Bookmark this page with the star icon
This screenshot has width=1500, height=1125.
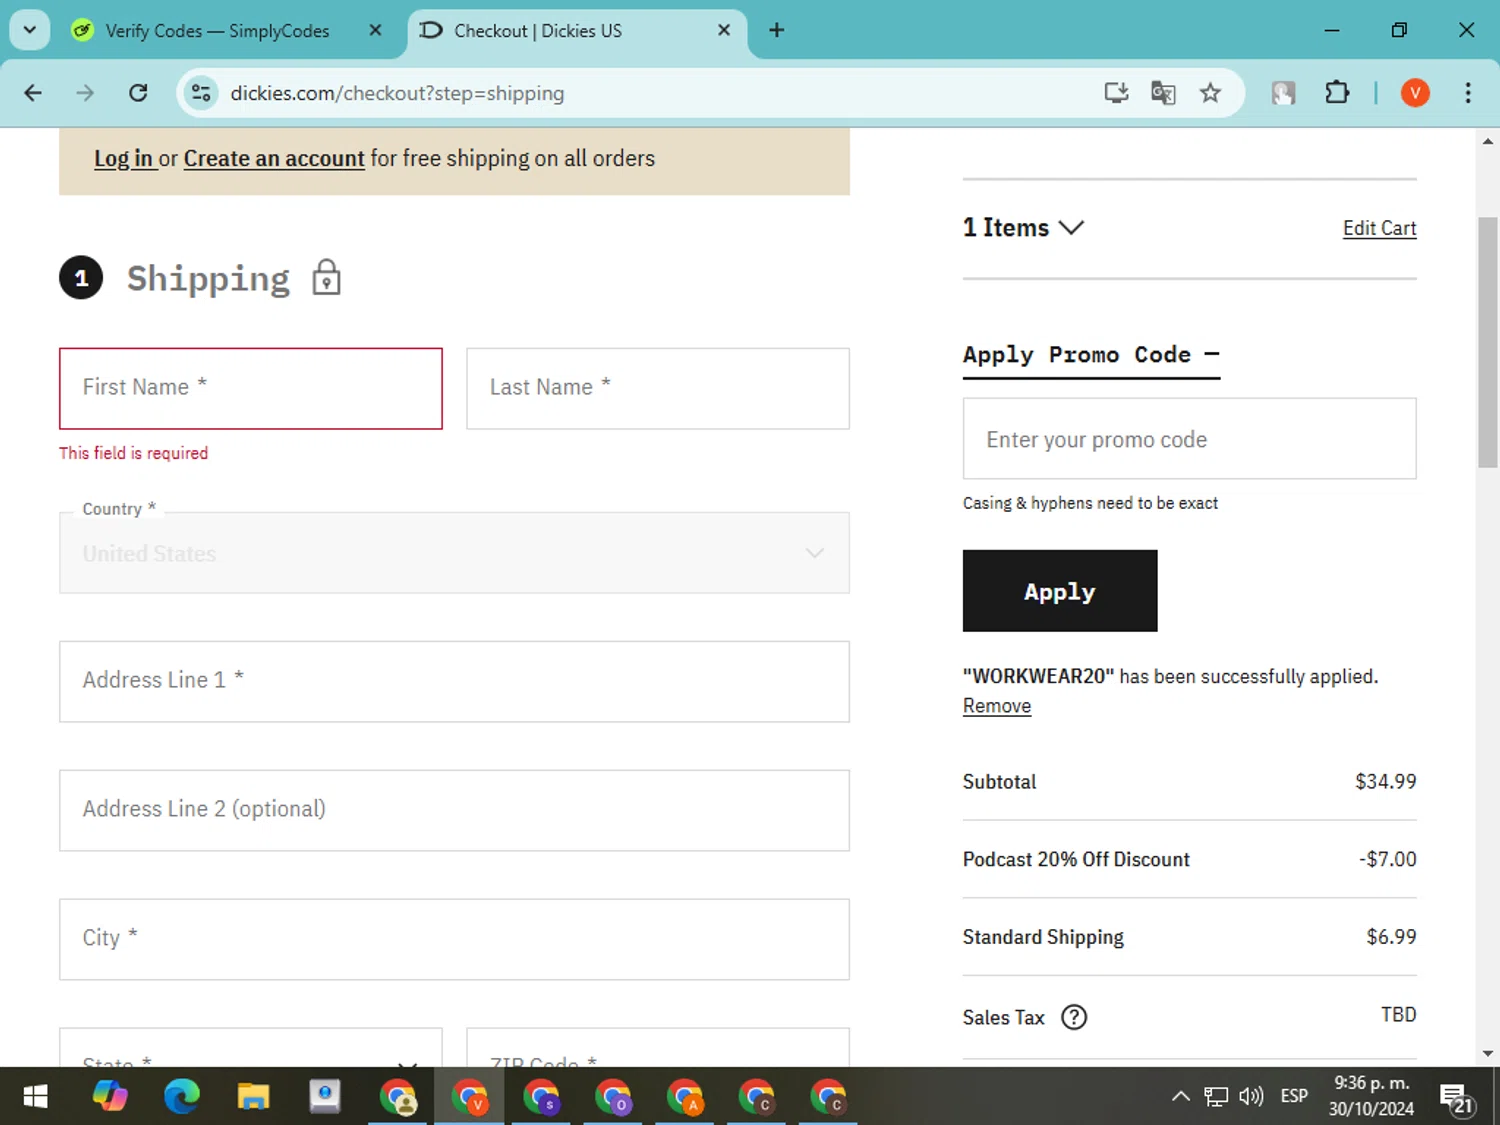point(1210,93)
